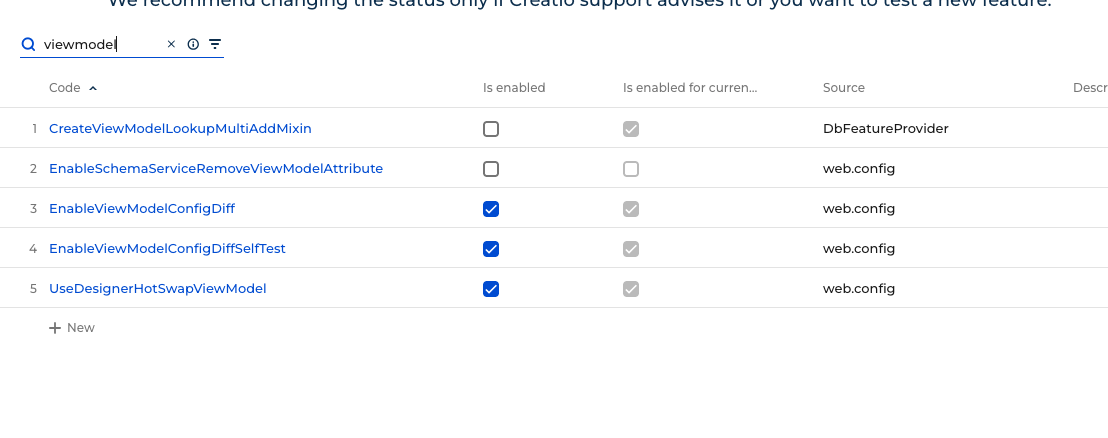Focus the viewmodel search field
The width and height of the screenshot is (1108, 438).
tap(100, 44)
